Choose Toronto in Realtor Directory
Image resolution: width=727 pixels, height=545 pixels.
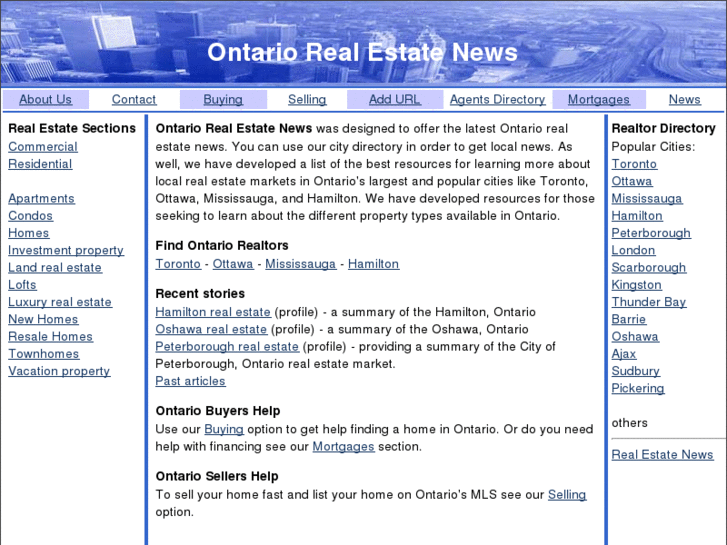coord(634,164)
